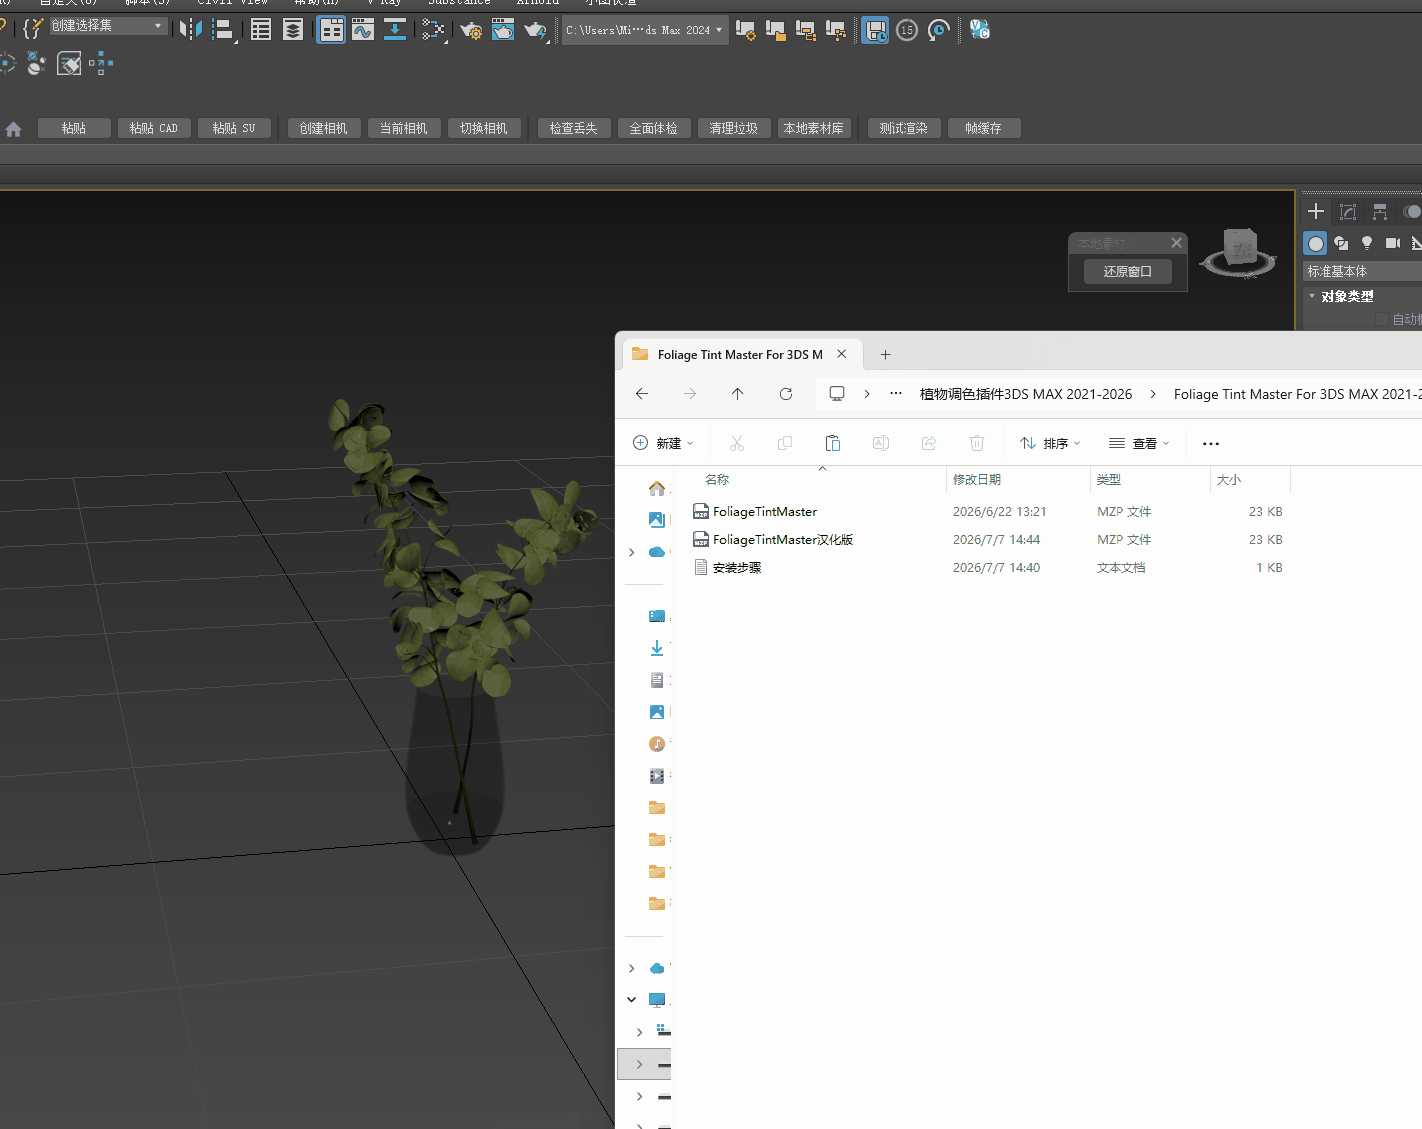Open the Scene Explorer toggle icon
Viewport: 1422px width, 1129px height.
[x=261, y=30]
